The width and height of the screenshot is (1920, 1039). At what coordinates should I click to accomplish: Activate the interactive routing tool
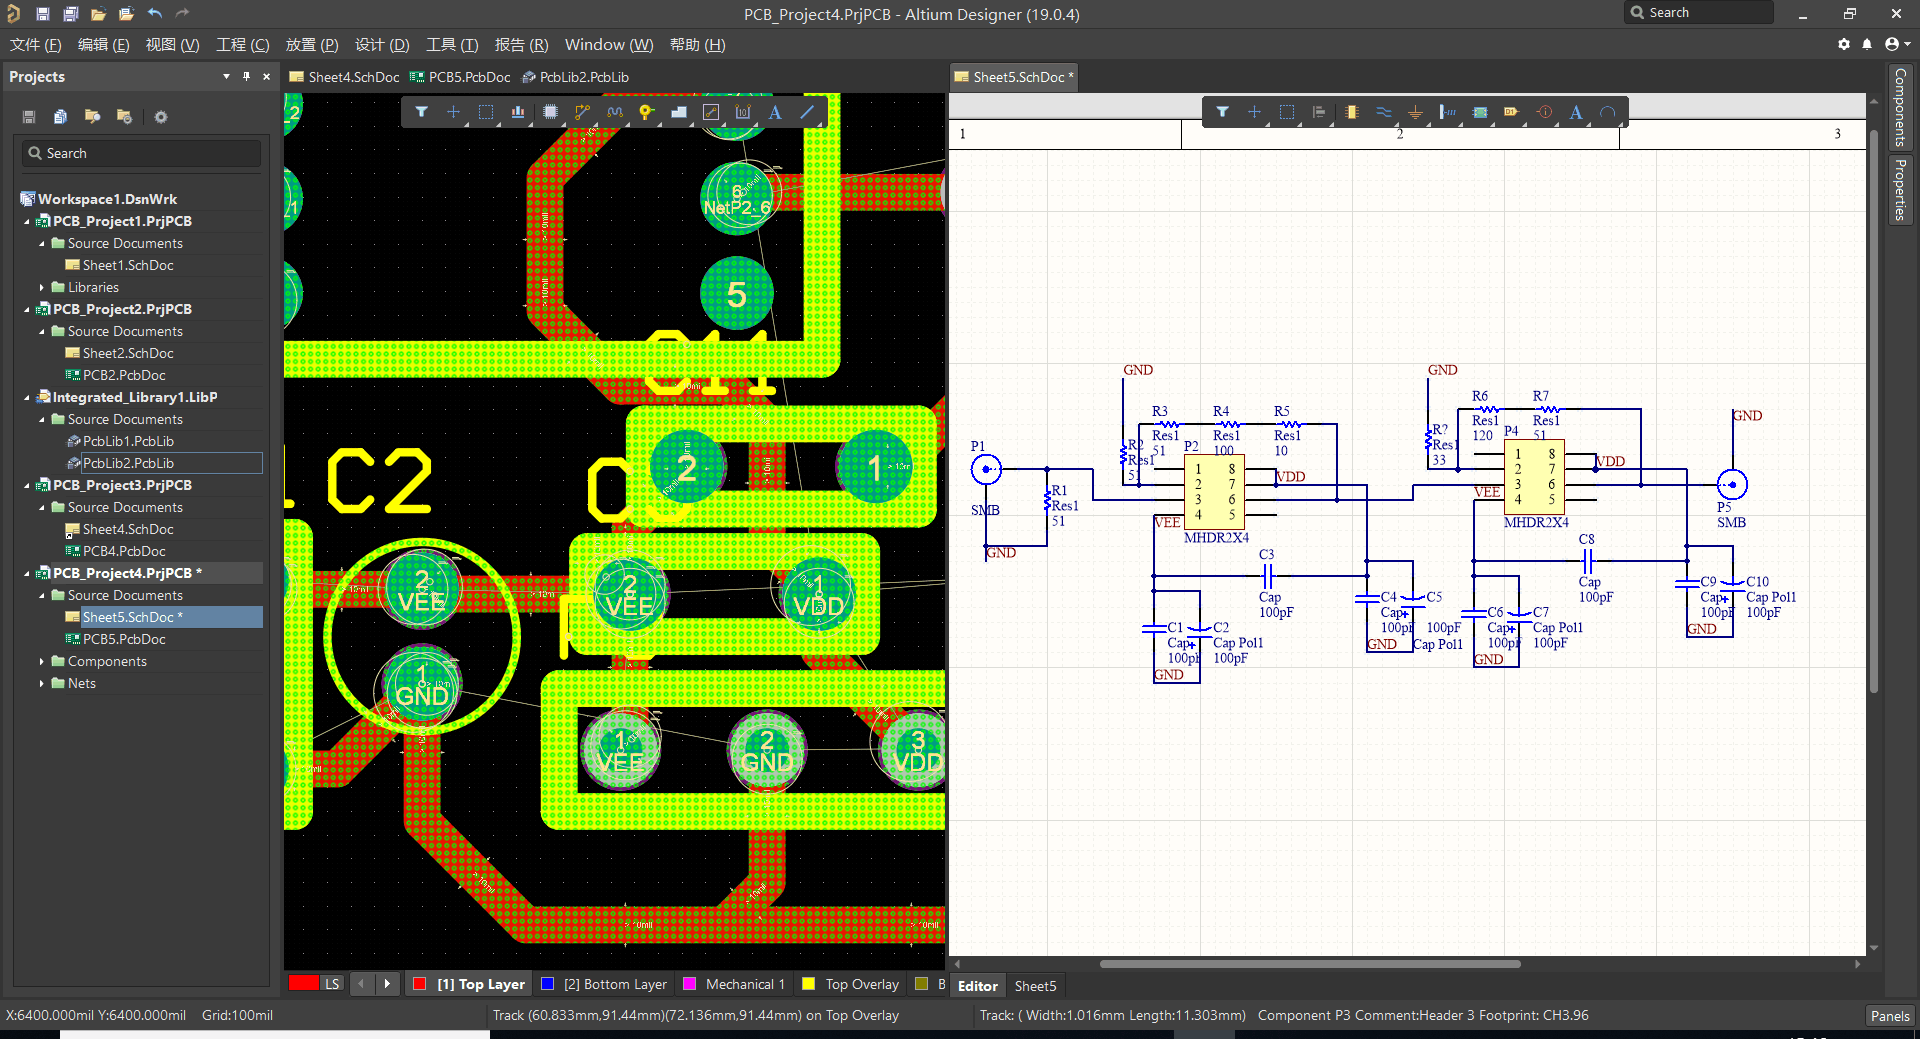click(582, 112)
